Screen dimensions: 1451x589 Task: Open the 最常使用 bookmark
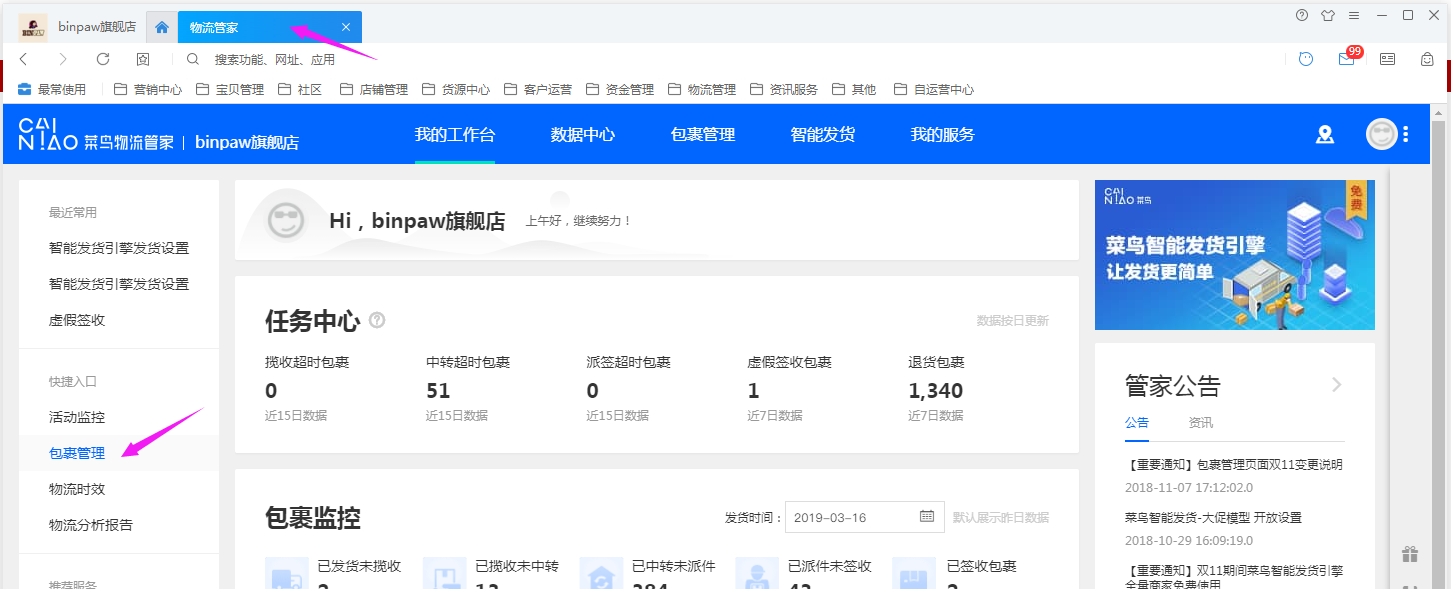click(52, 89)
